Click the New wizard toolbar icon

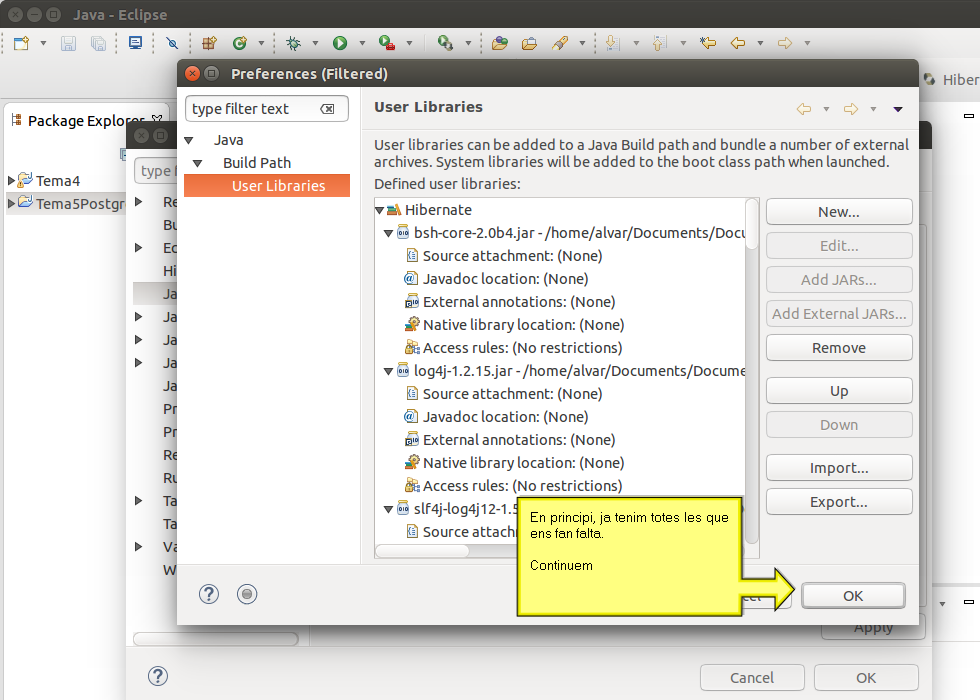pos(22,43)
